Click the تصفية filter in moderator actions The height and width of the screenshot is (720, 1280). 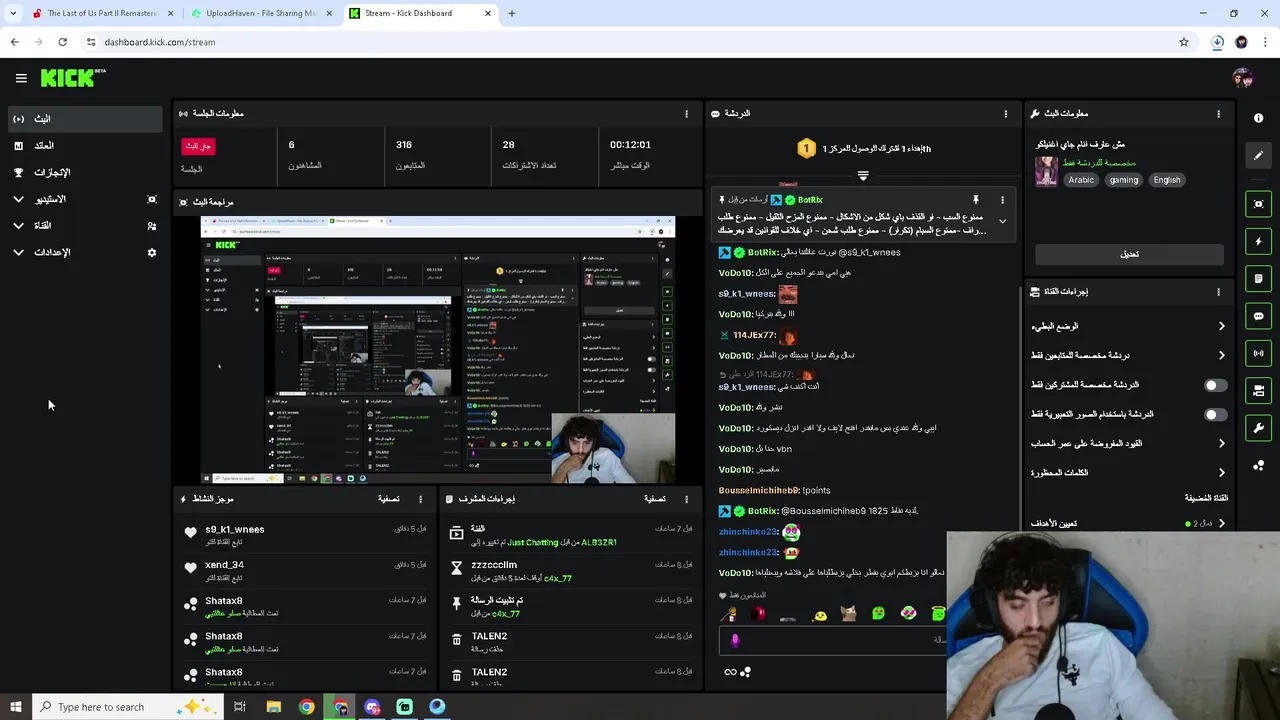[x=655, y=499]
